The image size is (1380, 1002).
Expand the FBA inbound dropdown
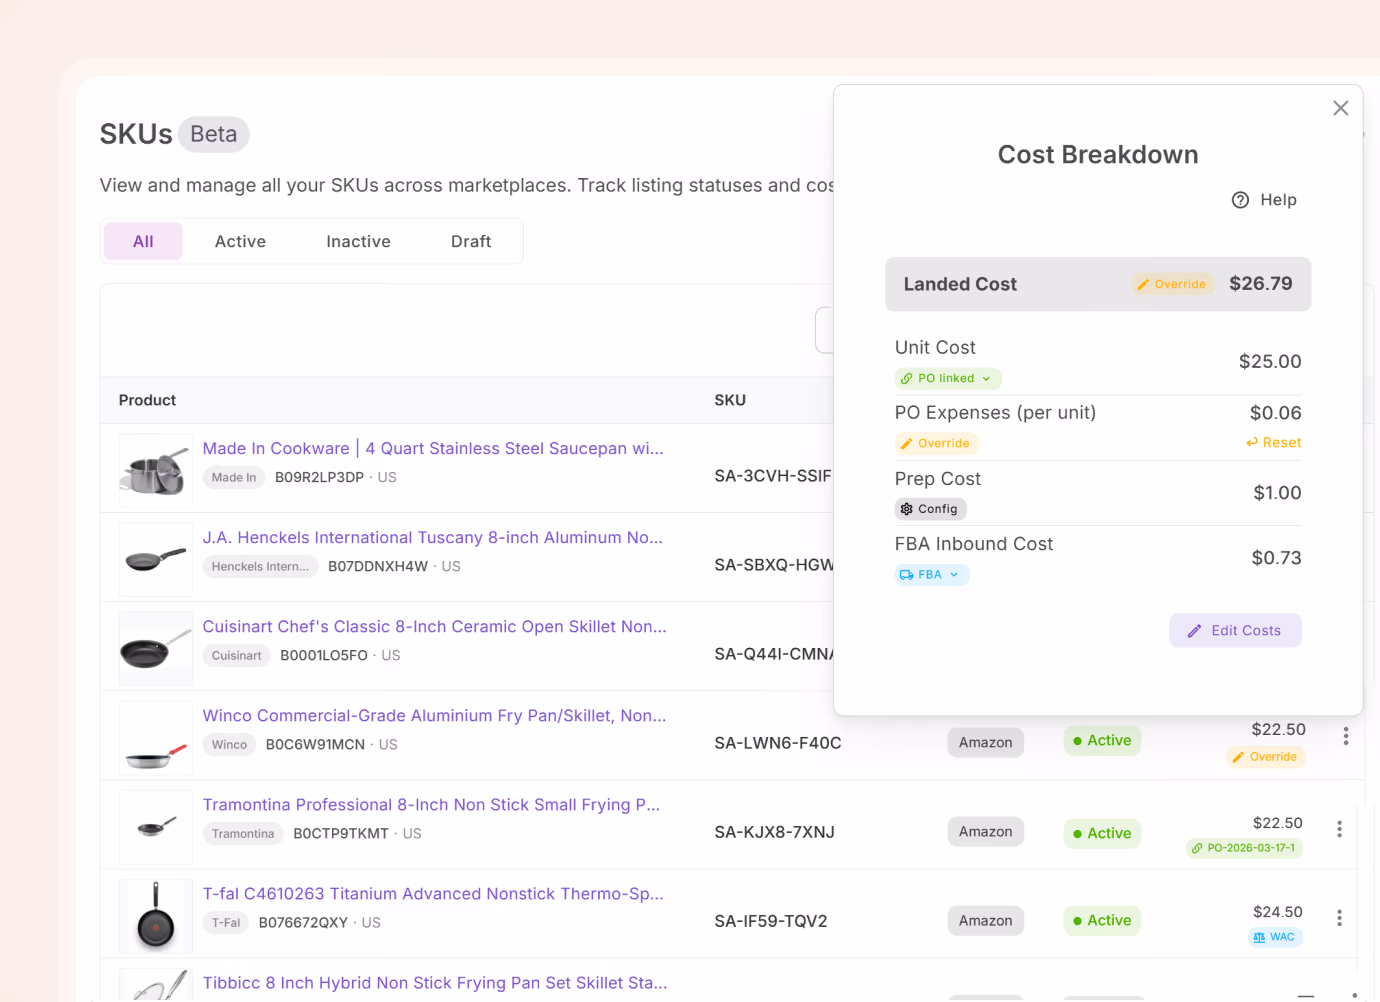[x=931, y=575]
